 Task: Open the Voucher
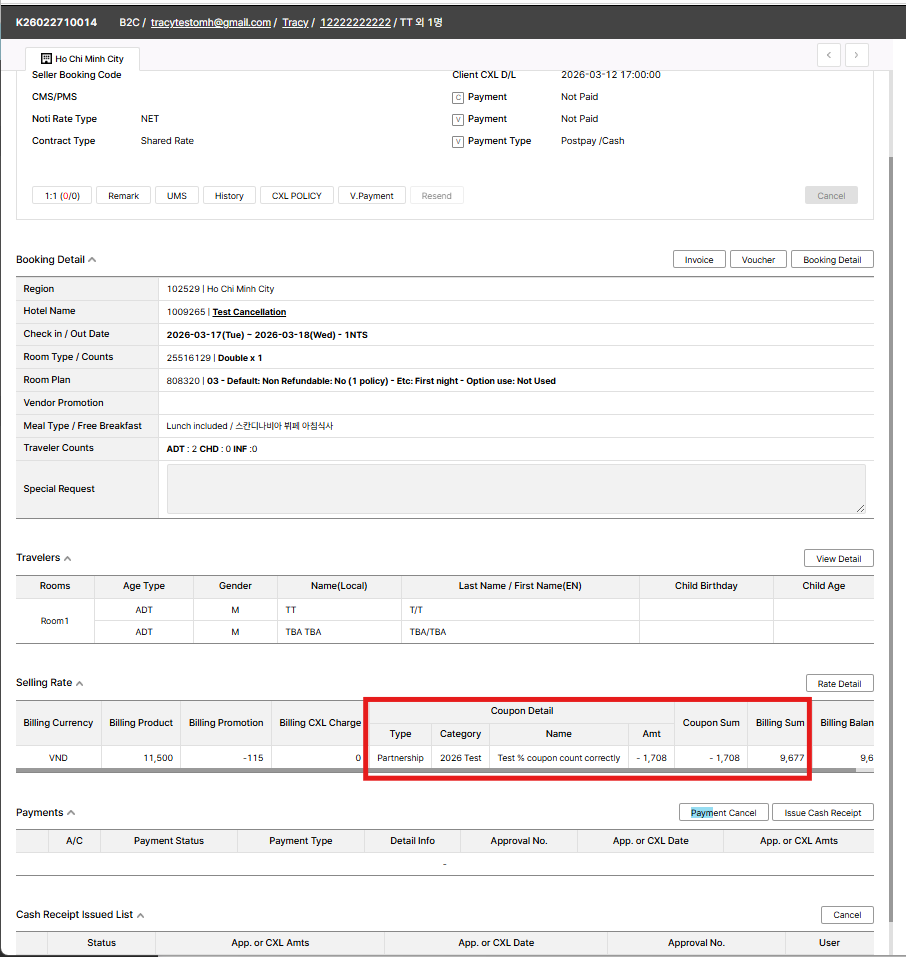pyautogui.click(x=758, y=260)
